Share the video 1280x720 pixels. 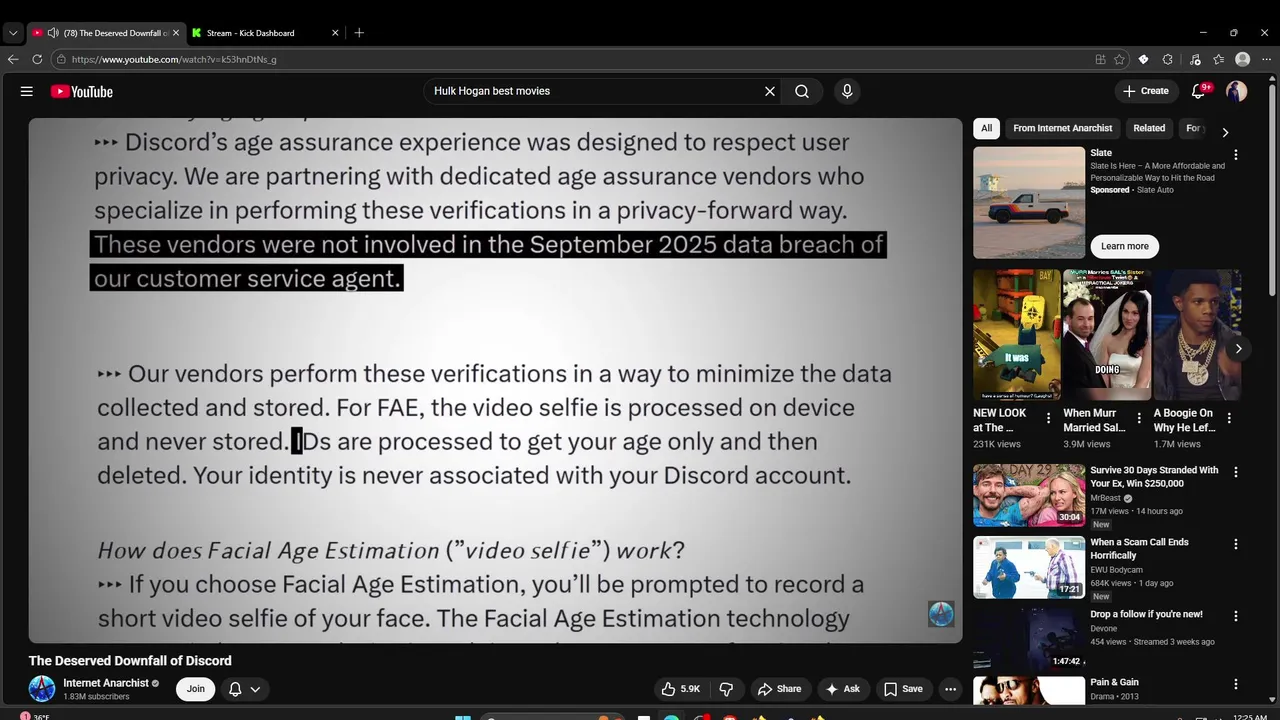pyautogui.click(x=779, y=689)
